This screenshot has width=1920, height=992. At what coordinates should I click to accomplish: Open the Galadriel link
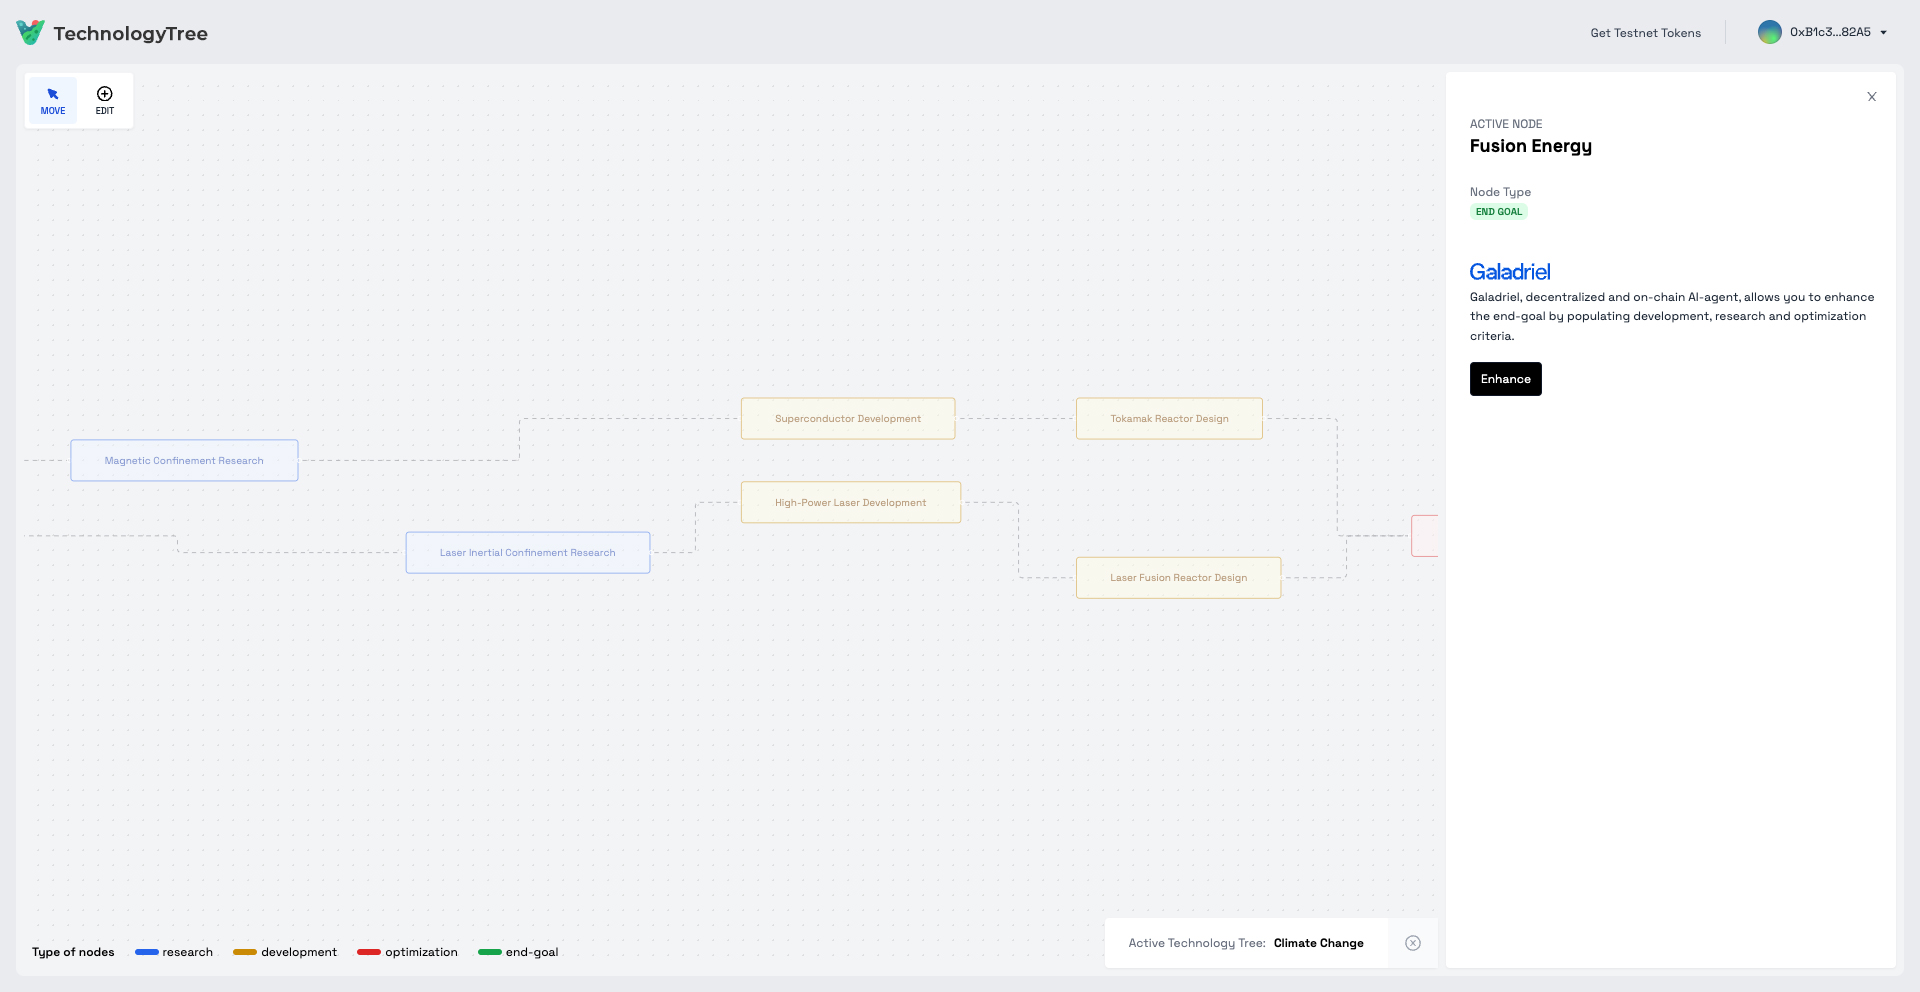1509,272
